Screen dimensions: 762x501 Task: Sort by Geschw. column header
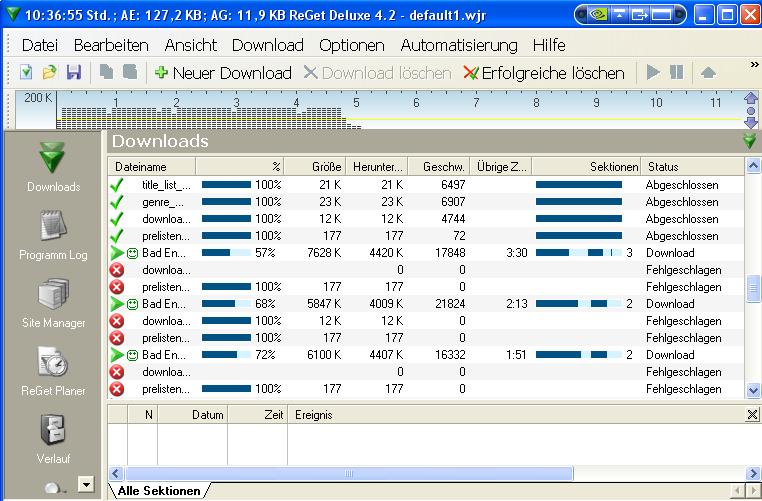point(439,167)
